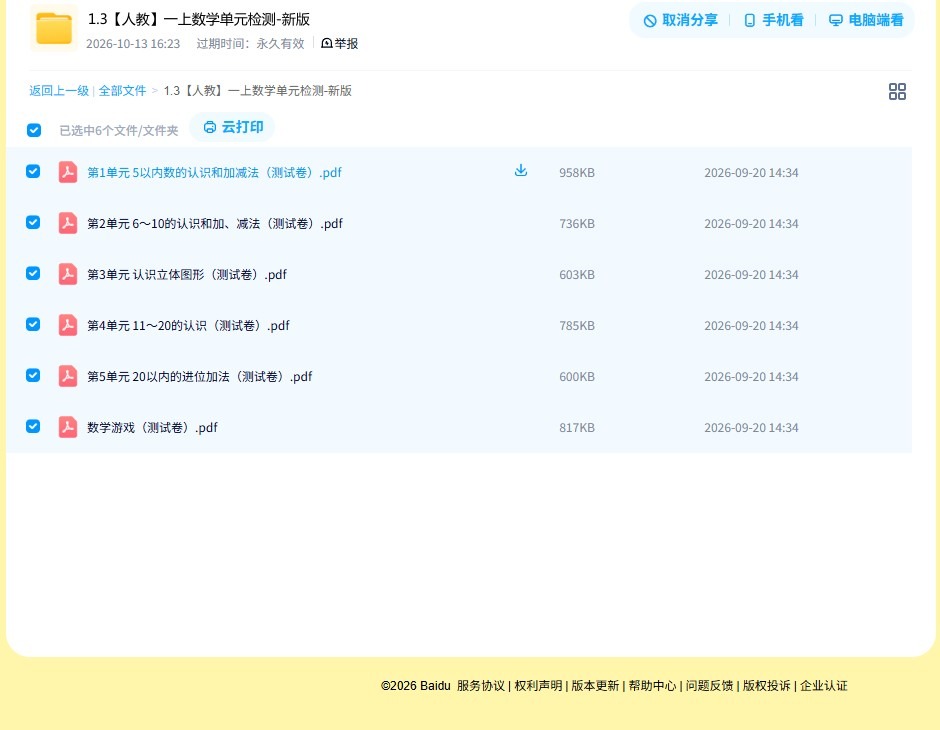Click PDF icon of 第3单元 认识立体图形
The image size is (940, 730).
[x=68, y=274]
